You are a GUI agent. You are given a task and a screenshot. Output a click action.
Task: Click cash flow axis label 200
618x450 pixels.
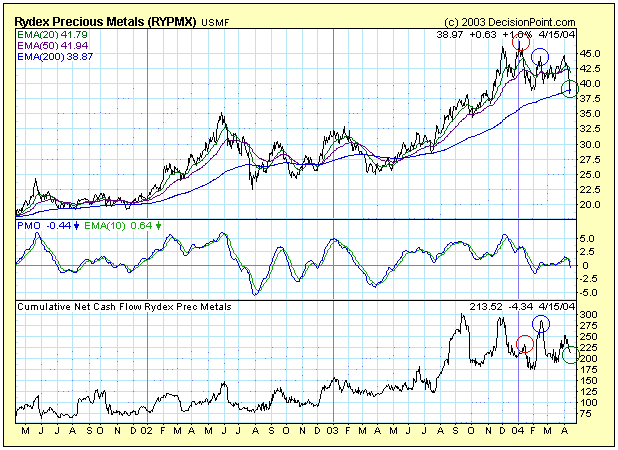[588, 359]
